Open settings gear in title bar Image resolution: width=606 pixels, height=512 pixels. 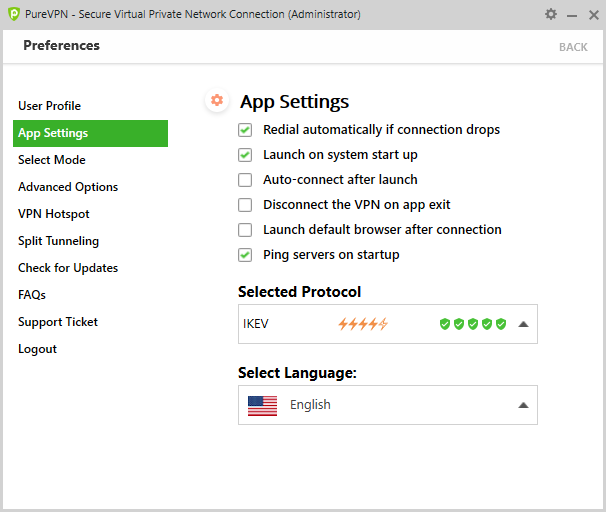pos(551,14)
